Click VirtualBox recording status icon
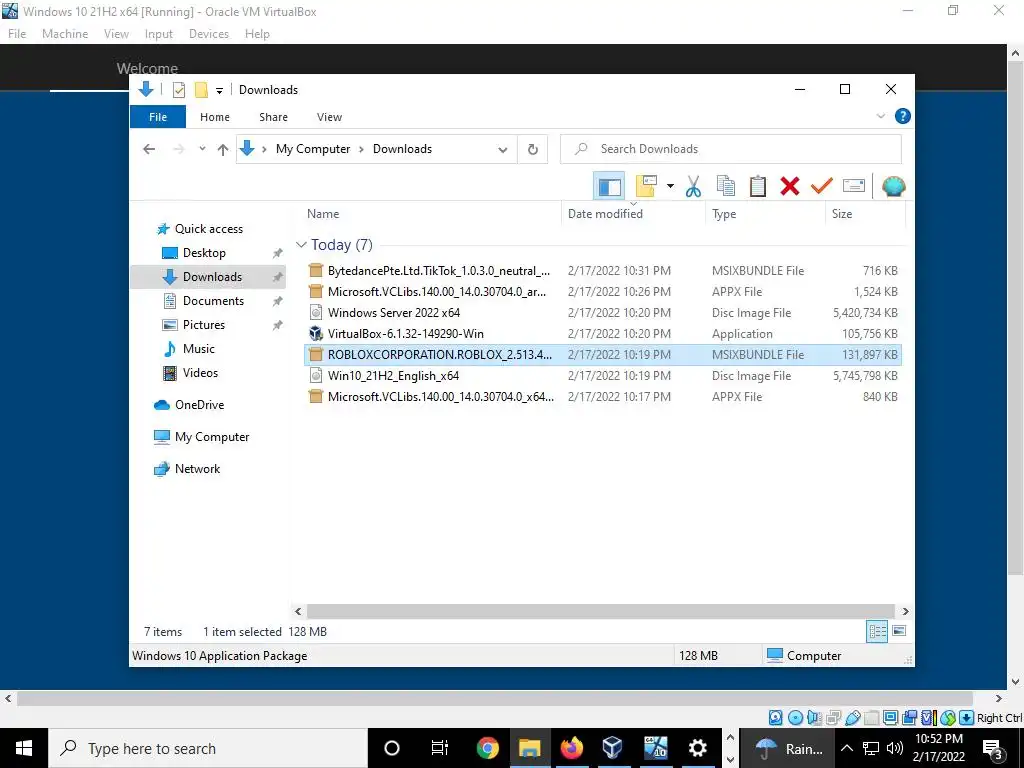Image resolution: width=1024 pixels, height=768 pixels. click(909, 718)
